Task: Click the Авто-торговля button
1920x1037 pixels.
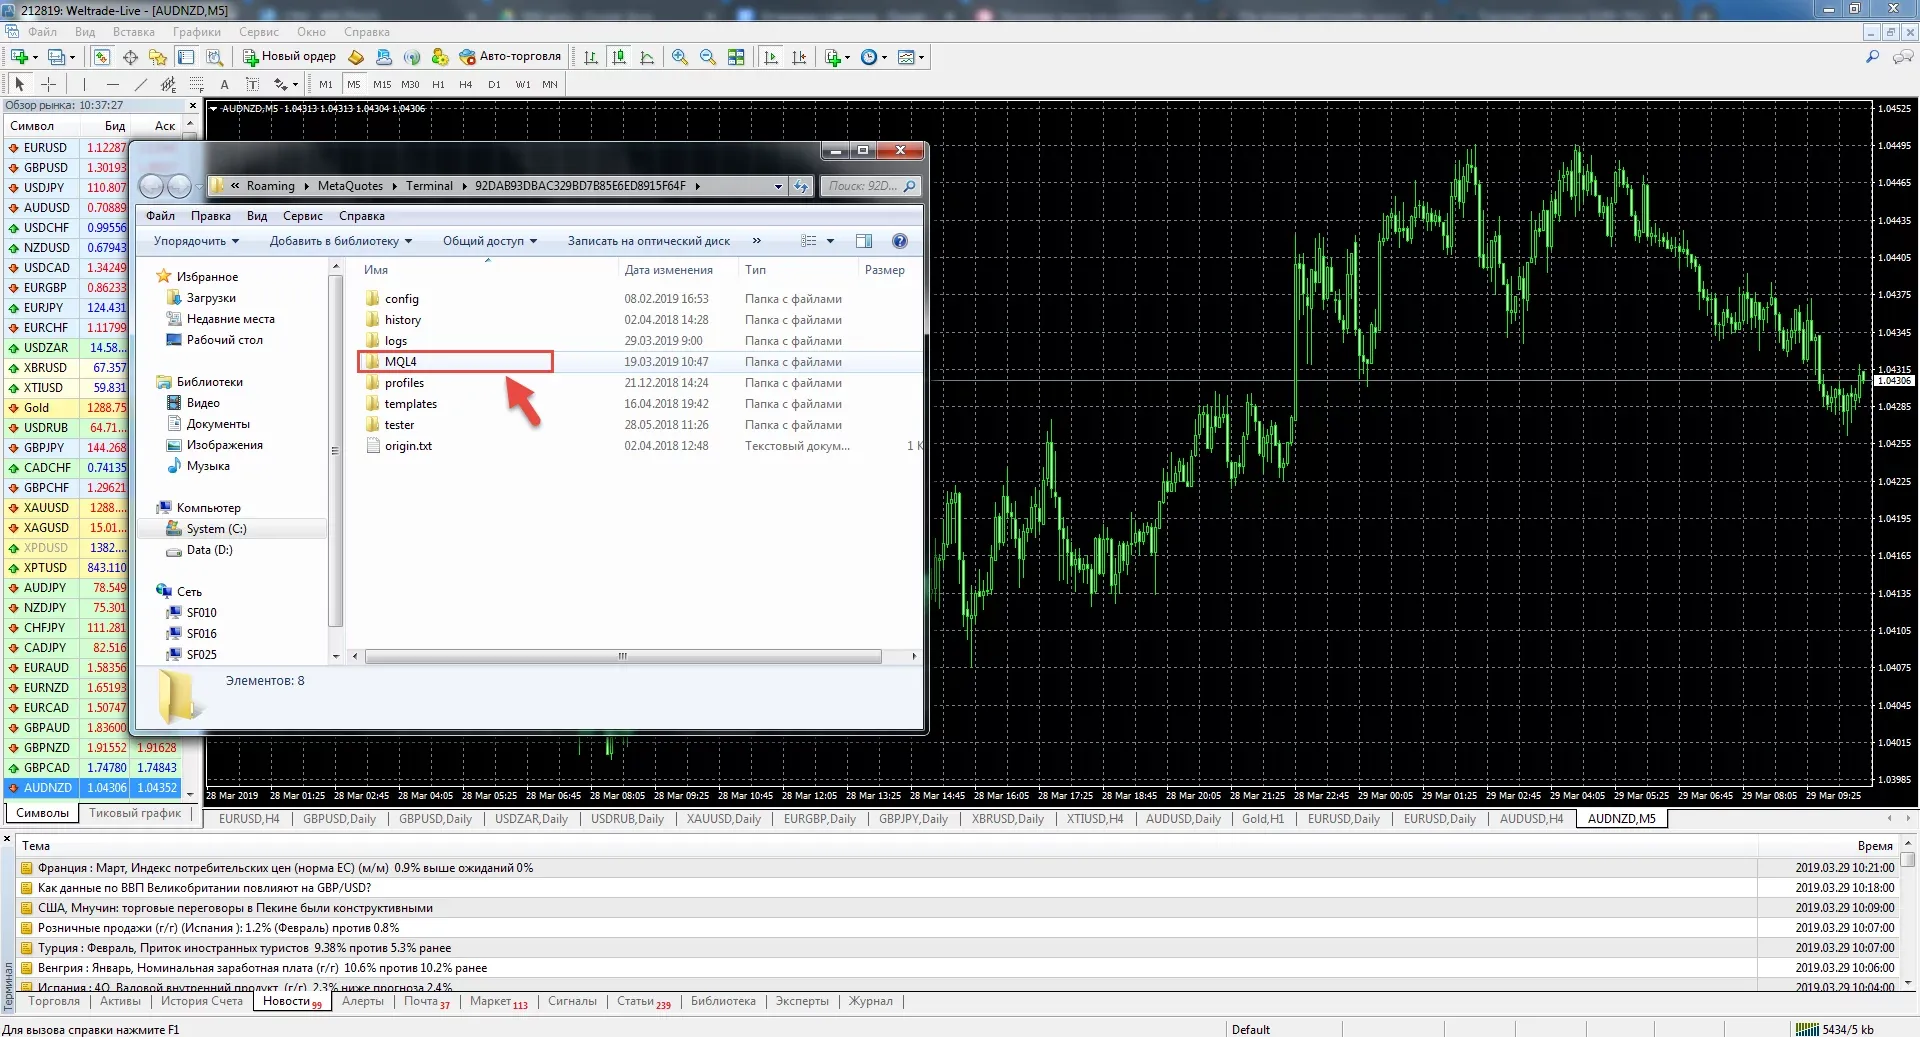Action: pyautogui.click(x=510, y=57)
